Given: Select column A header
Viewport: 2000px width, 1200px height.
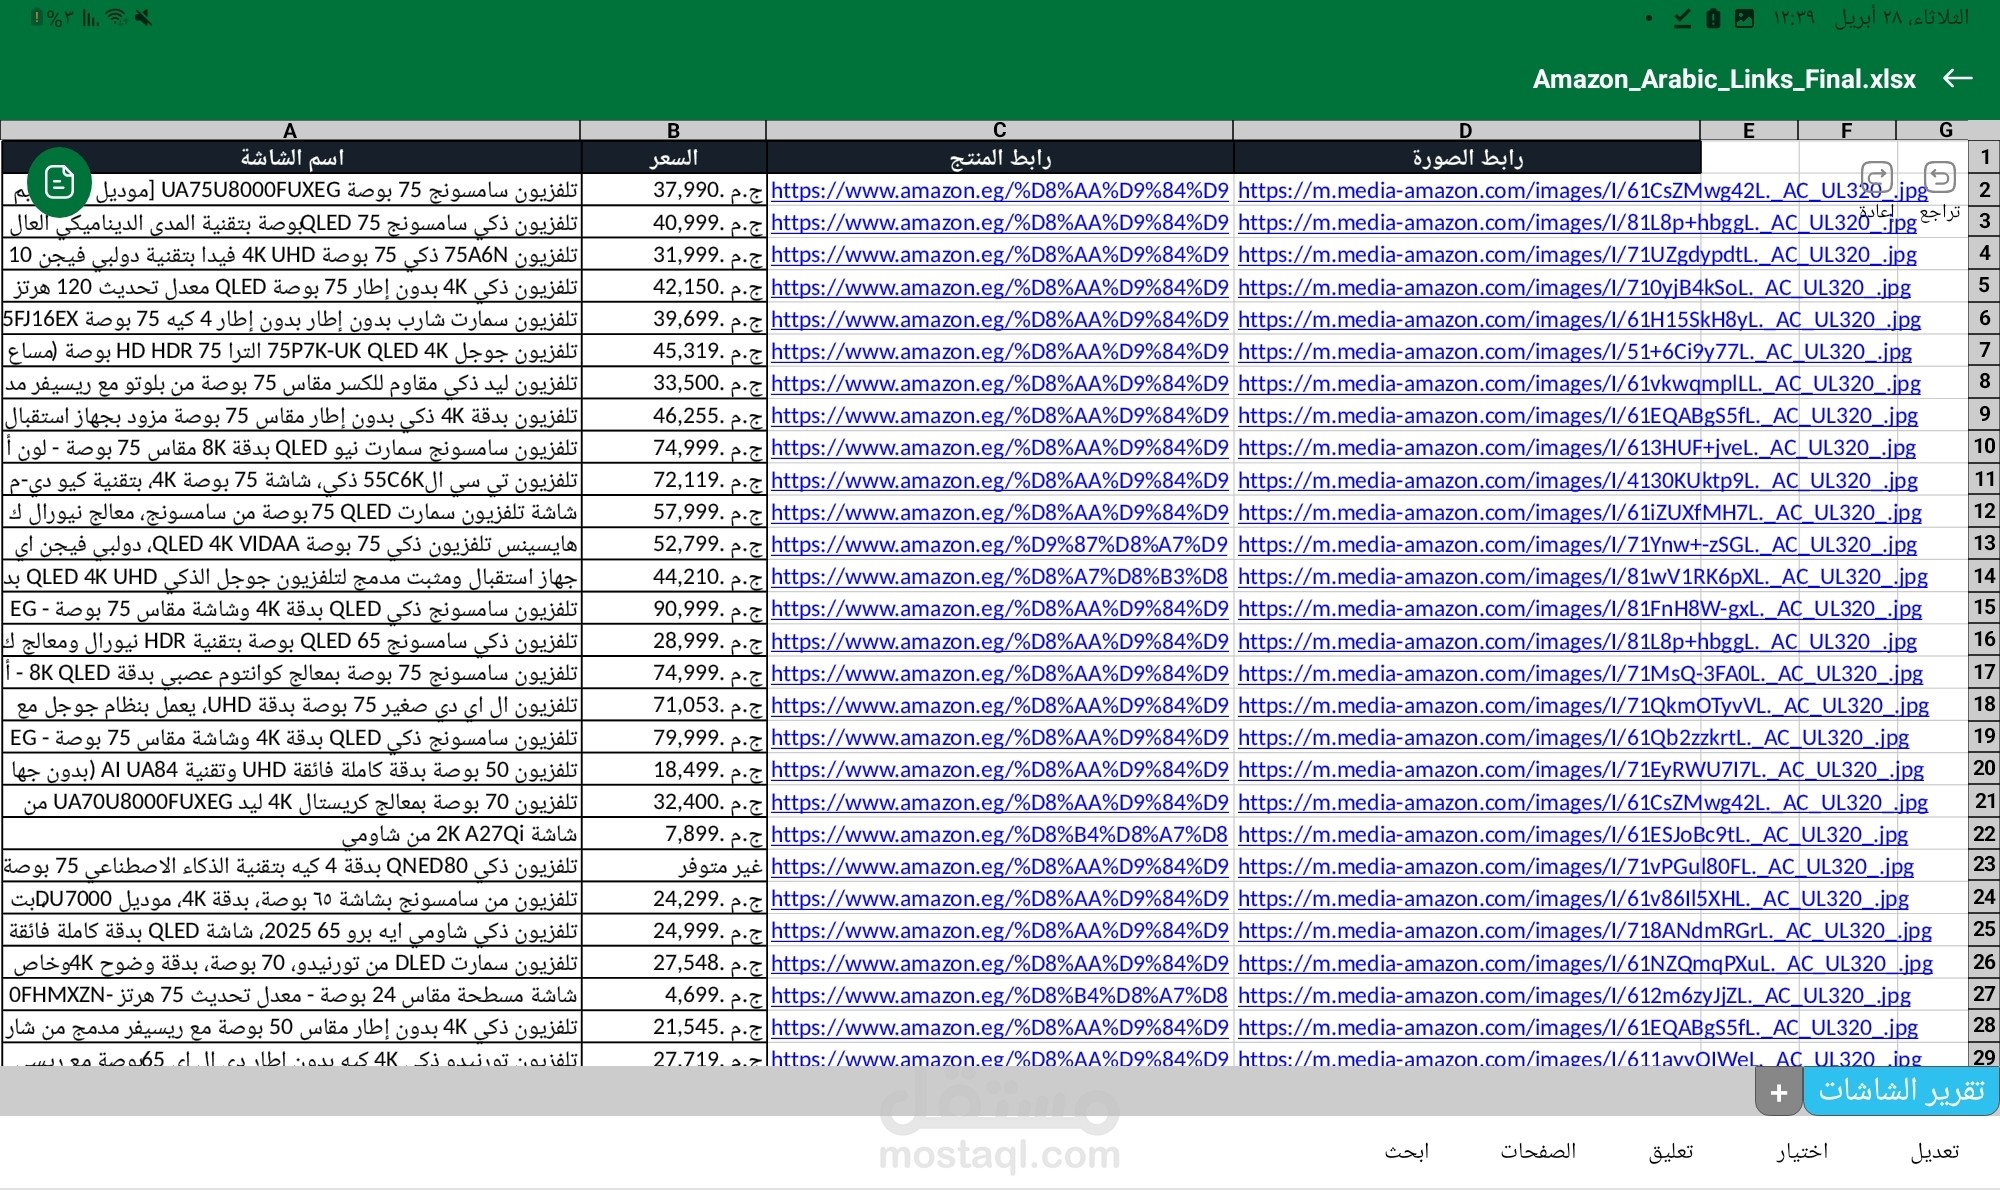Looking at the screenshot, I should (290, 130).
